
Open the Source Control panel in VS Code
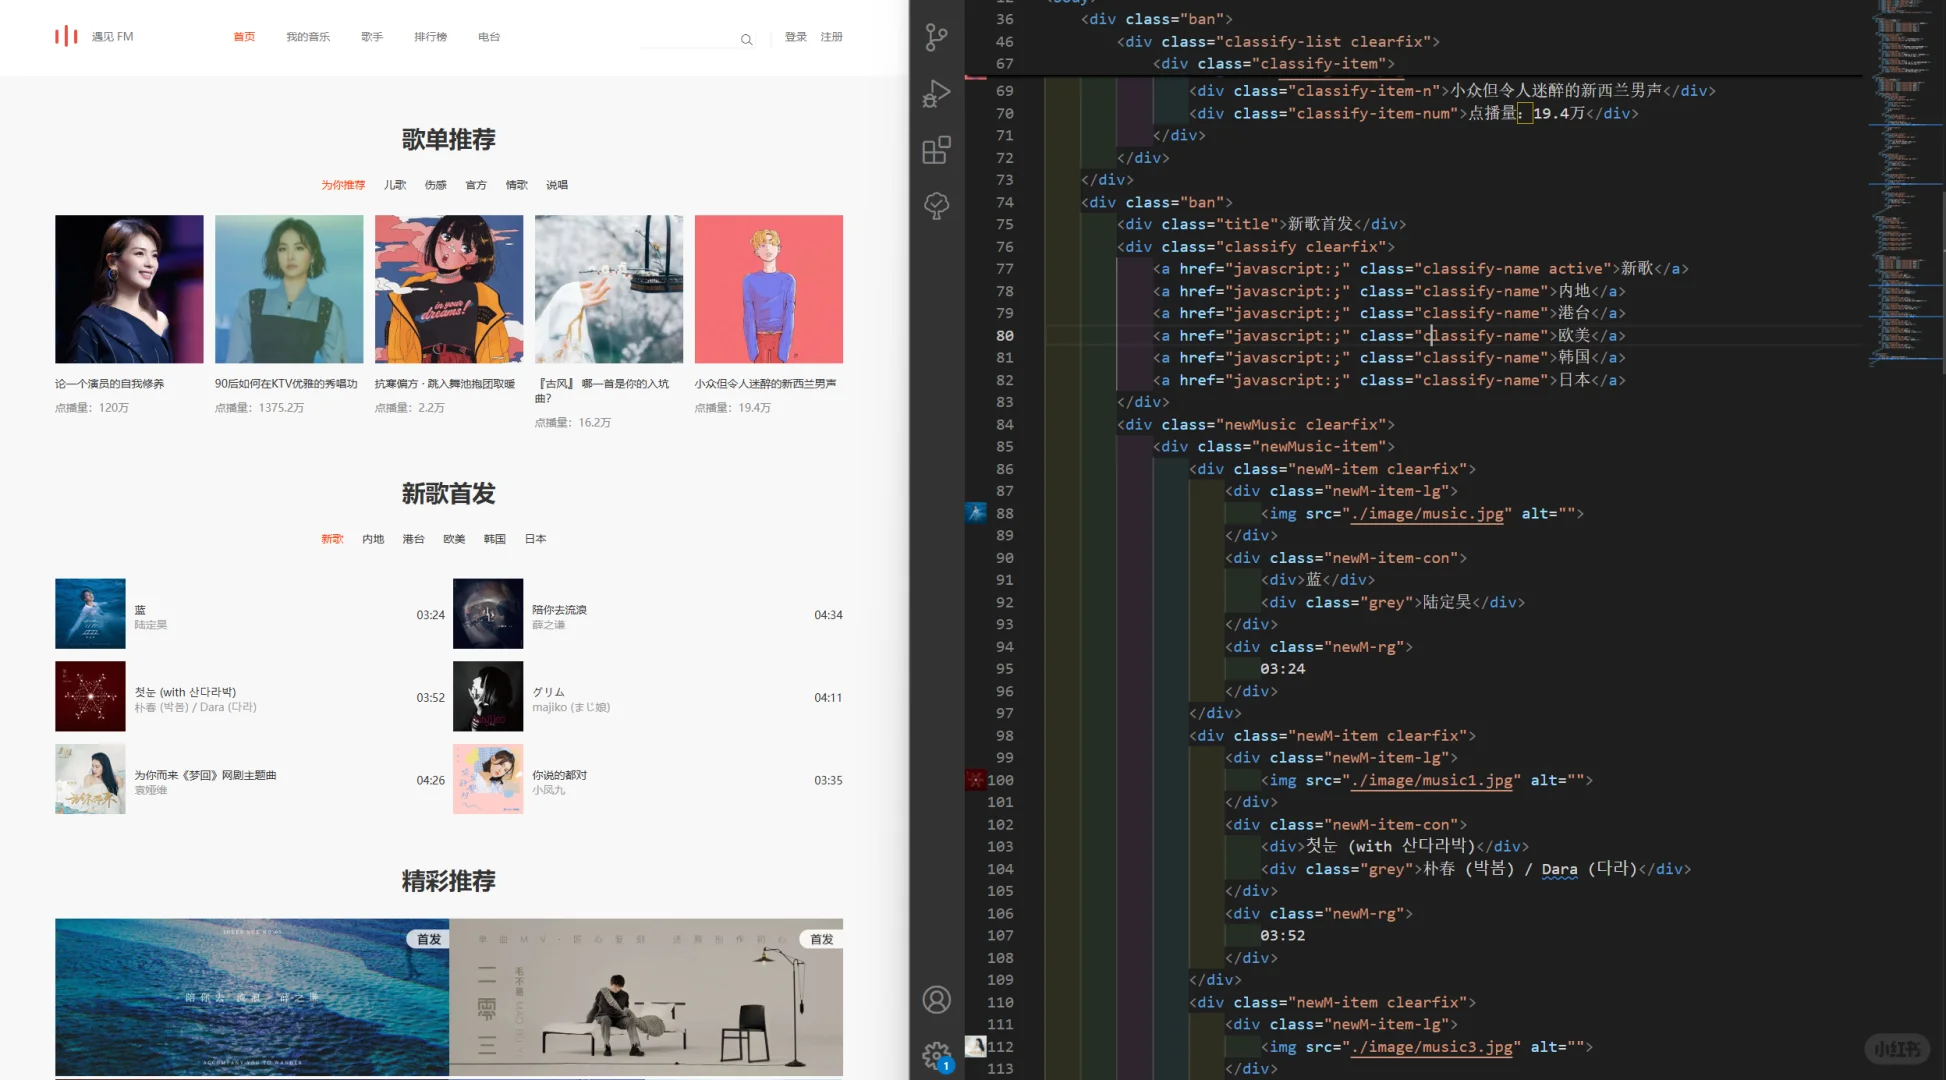936,37
